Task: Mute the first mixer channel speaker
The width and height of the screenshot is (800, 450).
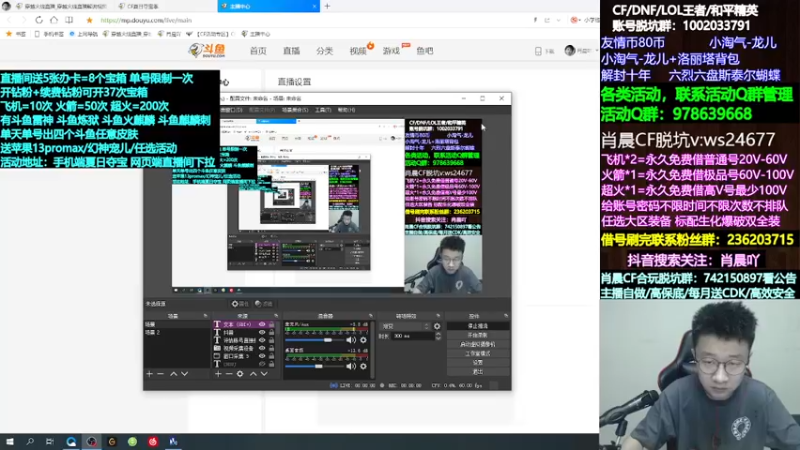Action: 351,340
